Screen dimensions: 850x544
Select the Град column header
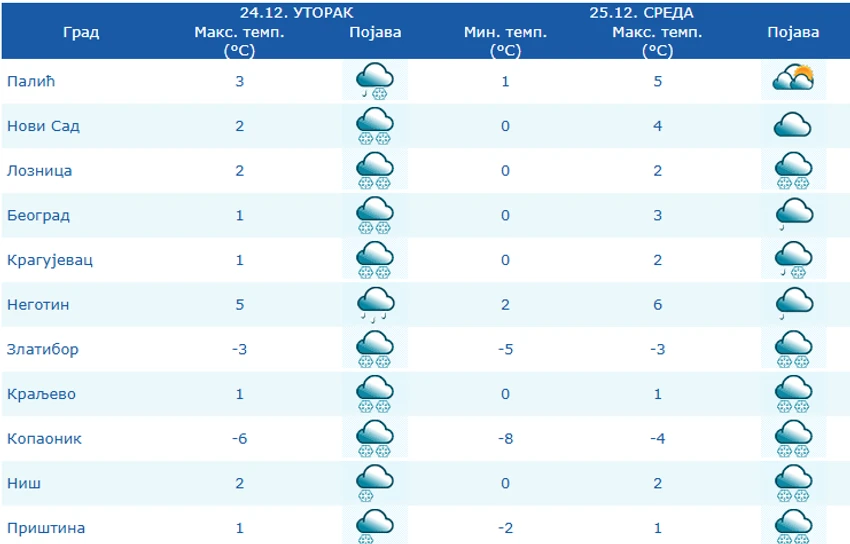click(81, 32)
